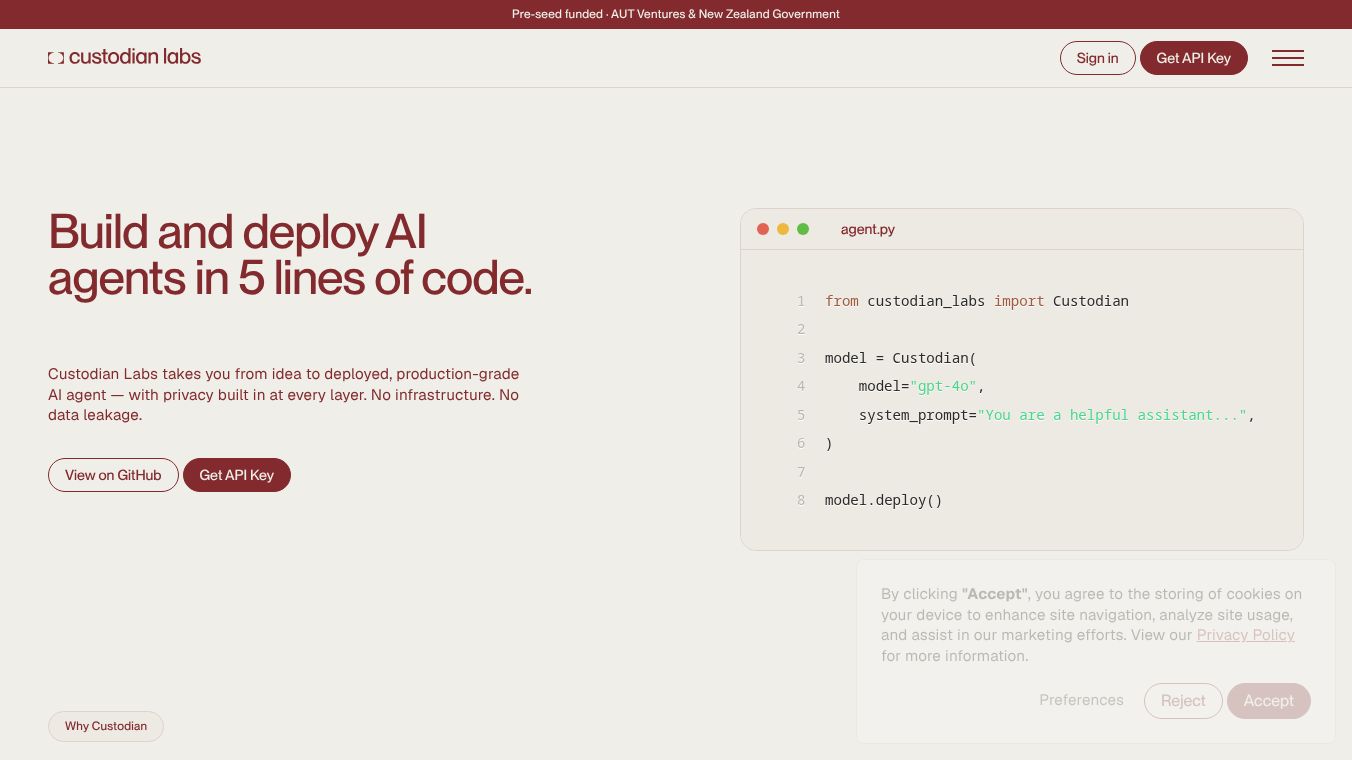Click the yellow dot in agent.py window

(x=783, y=229)
